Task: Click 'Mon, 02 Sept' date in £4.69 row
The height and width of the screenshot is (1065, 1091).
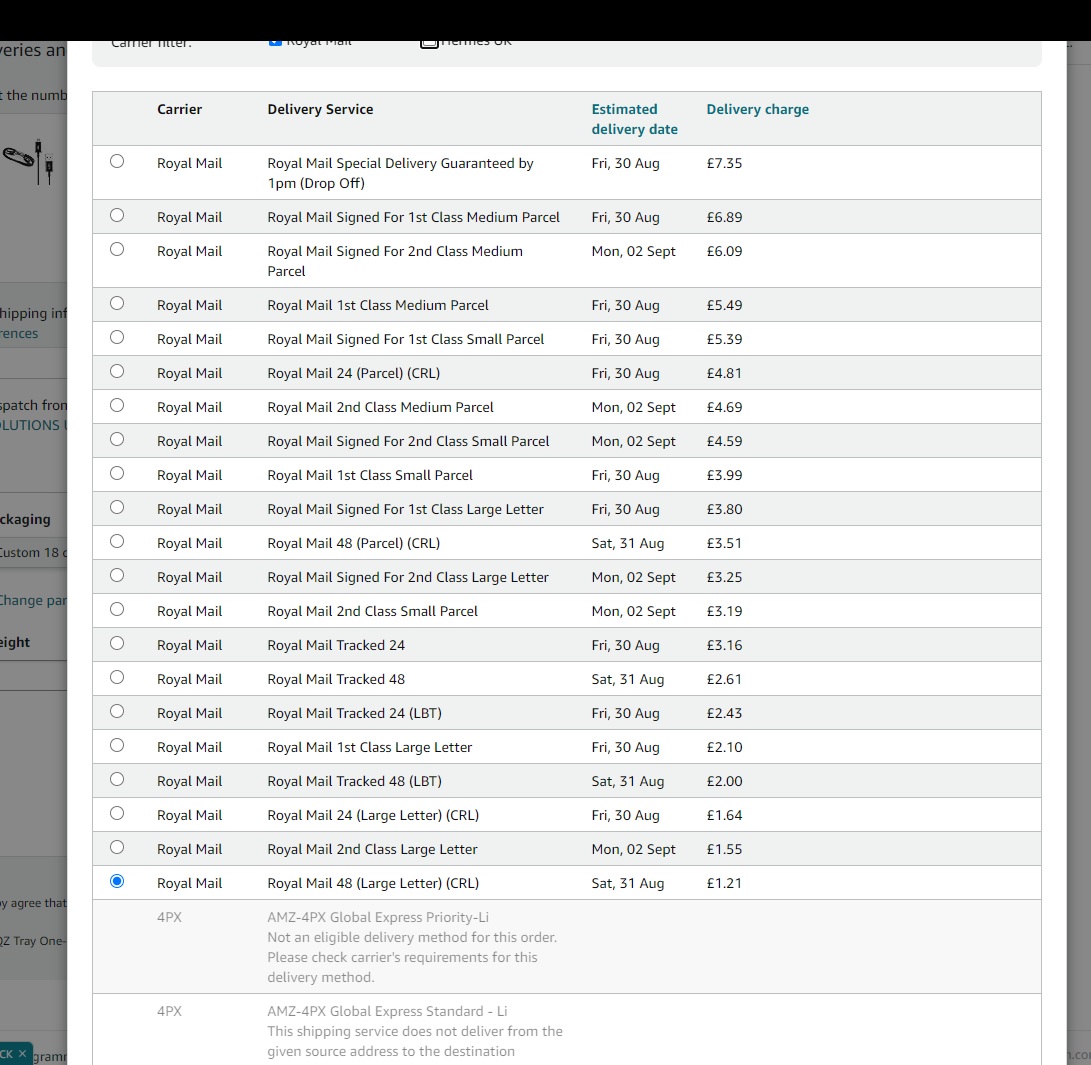Action: 633,408
